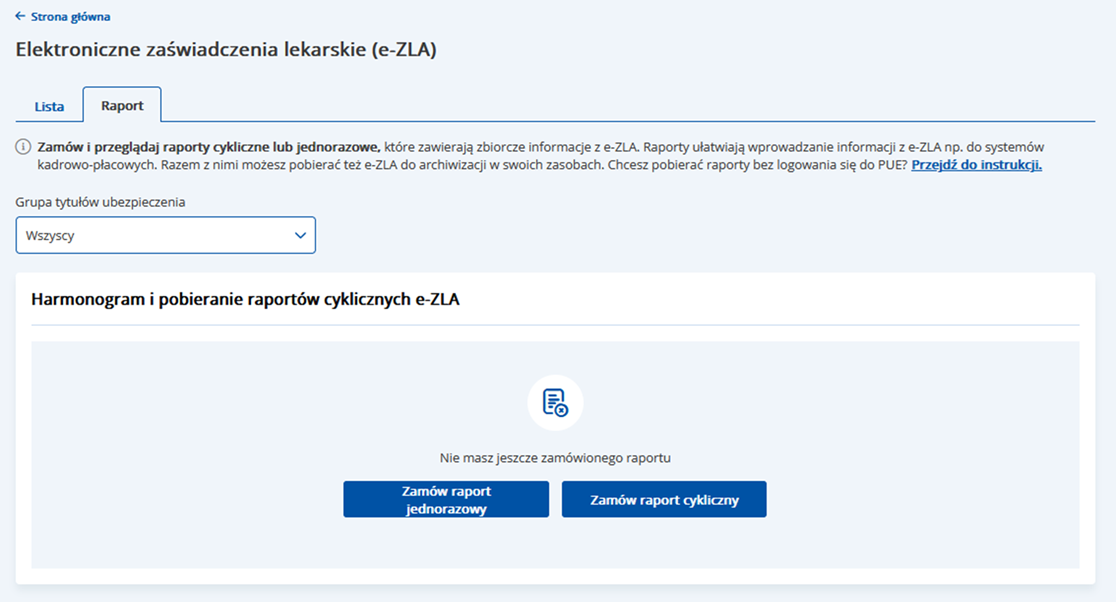Order a cyclic report with Zamów raport cykliczny
Viewport: 1116px width, 602px height.
tap(664, 498)
